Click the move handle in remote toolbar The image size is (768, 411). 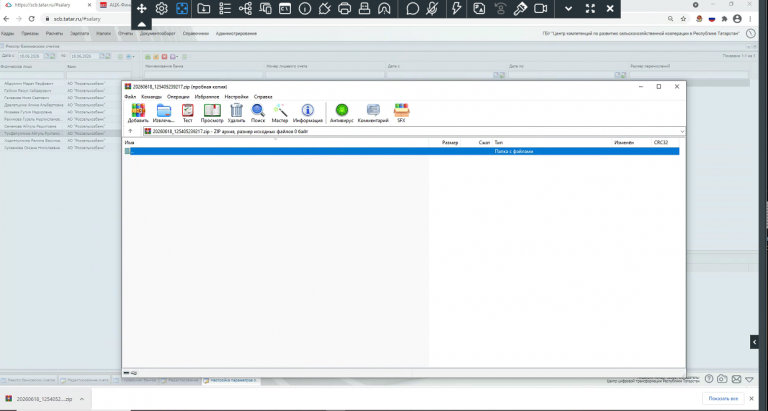click(x=142, y=9)
